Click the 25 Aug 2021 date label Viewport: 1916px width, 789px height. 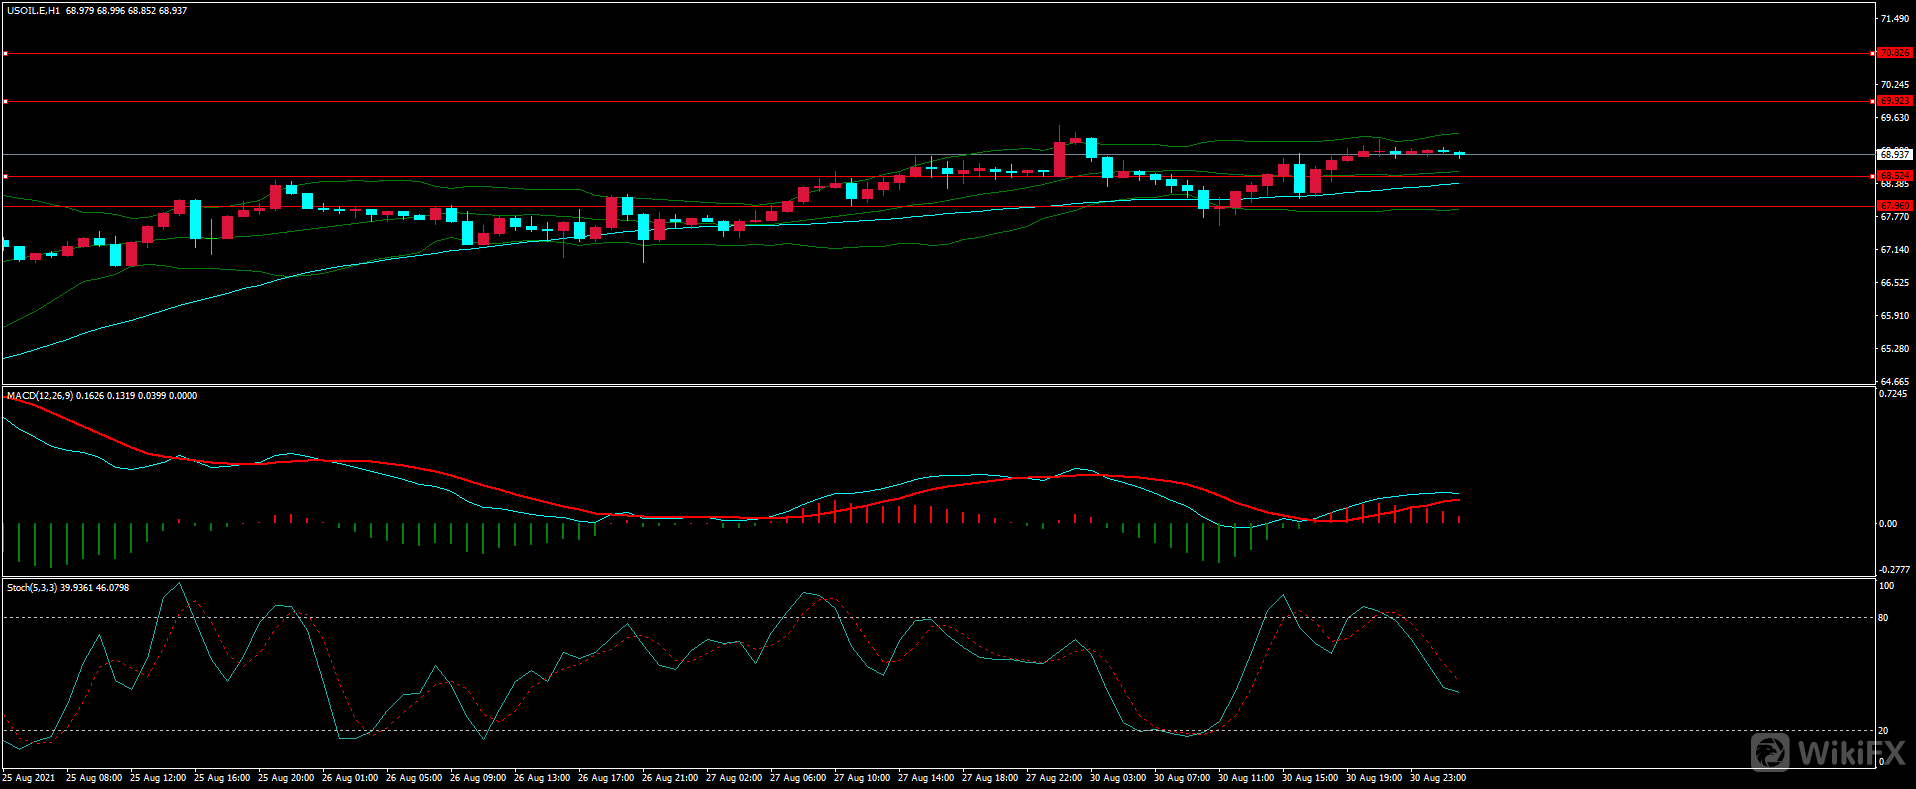[29, 778]
